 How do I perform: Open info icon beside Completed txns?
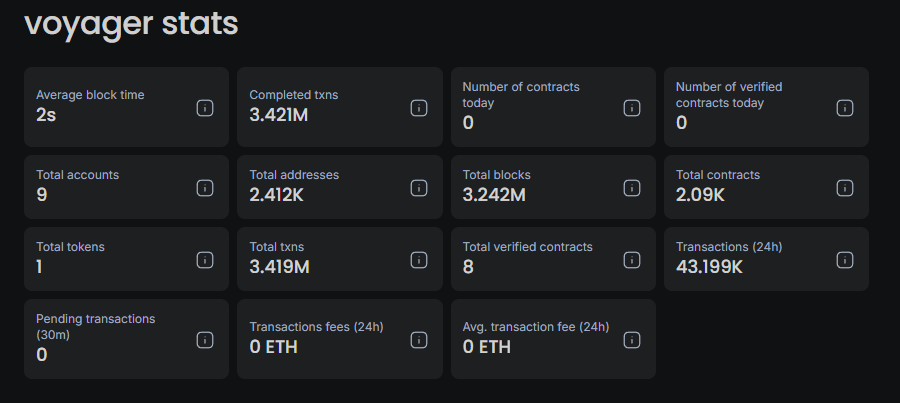419,108
